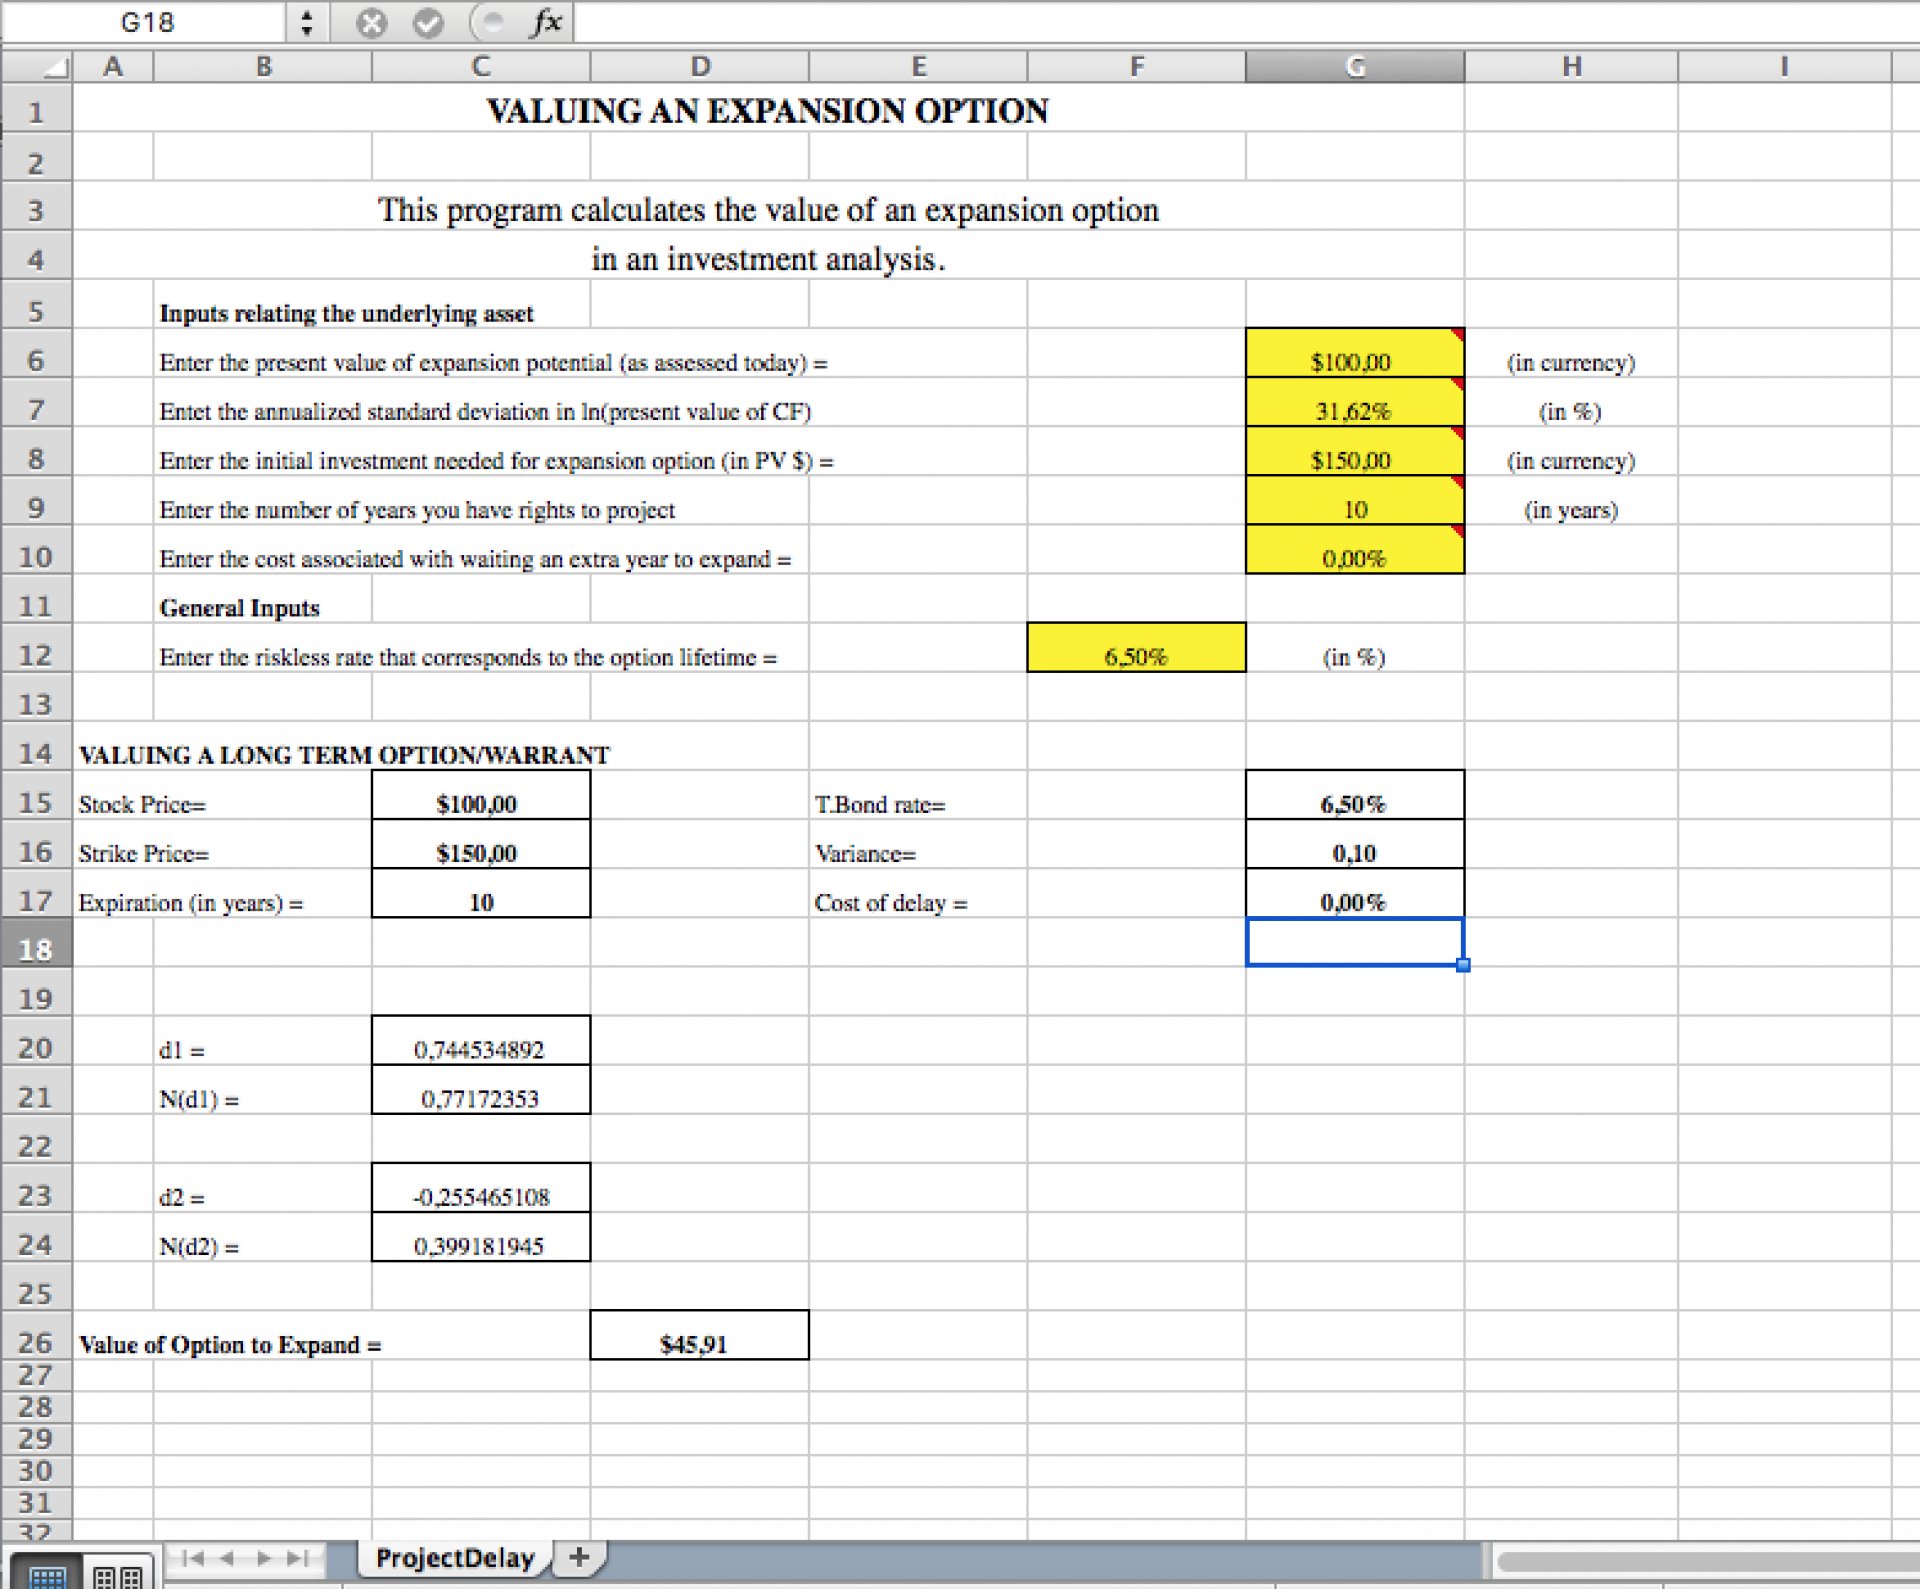Click yellow cell with $150,00 investment

(1355, 451)
